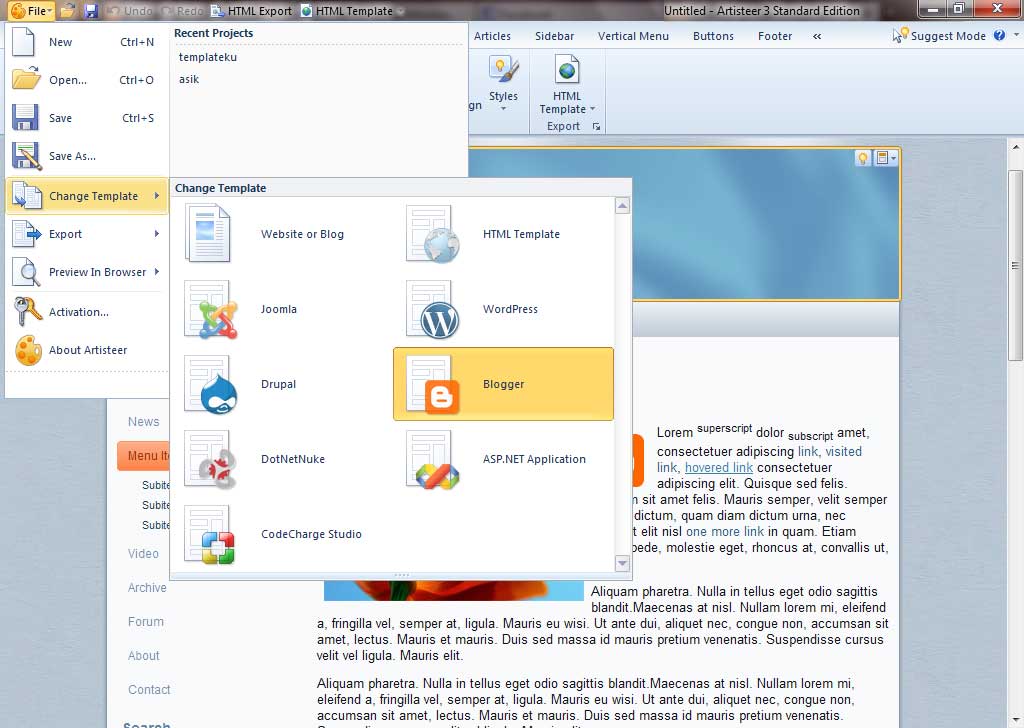Click the Undo button in title bar
This screenshot has width=1024, height=728.
tap(129, 10)
